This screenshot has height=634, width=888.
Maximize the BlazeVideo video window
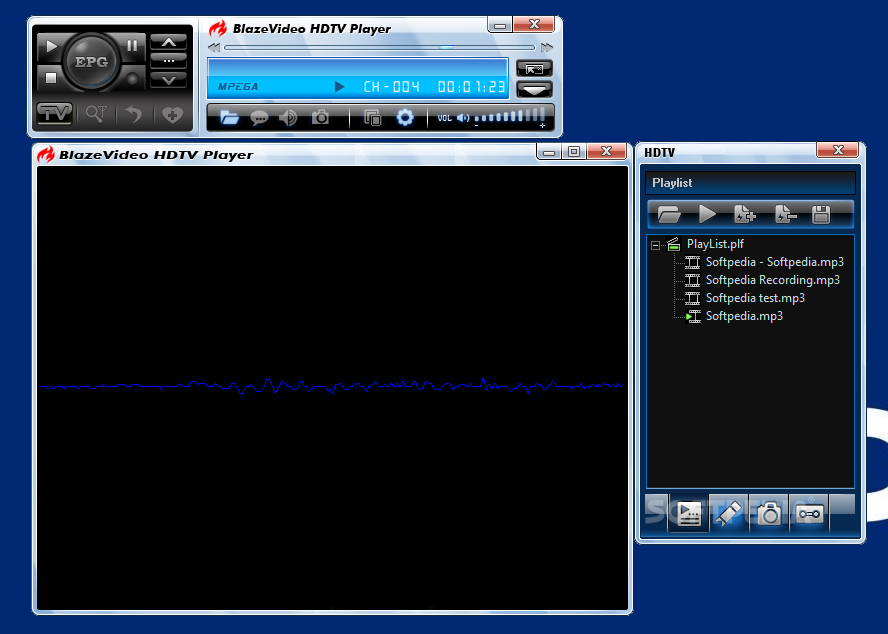point(574,152)
